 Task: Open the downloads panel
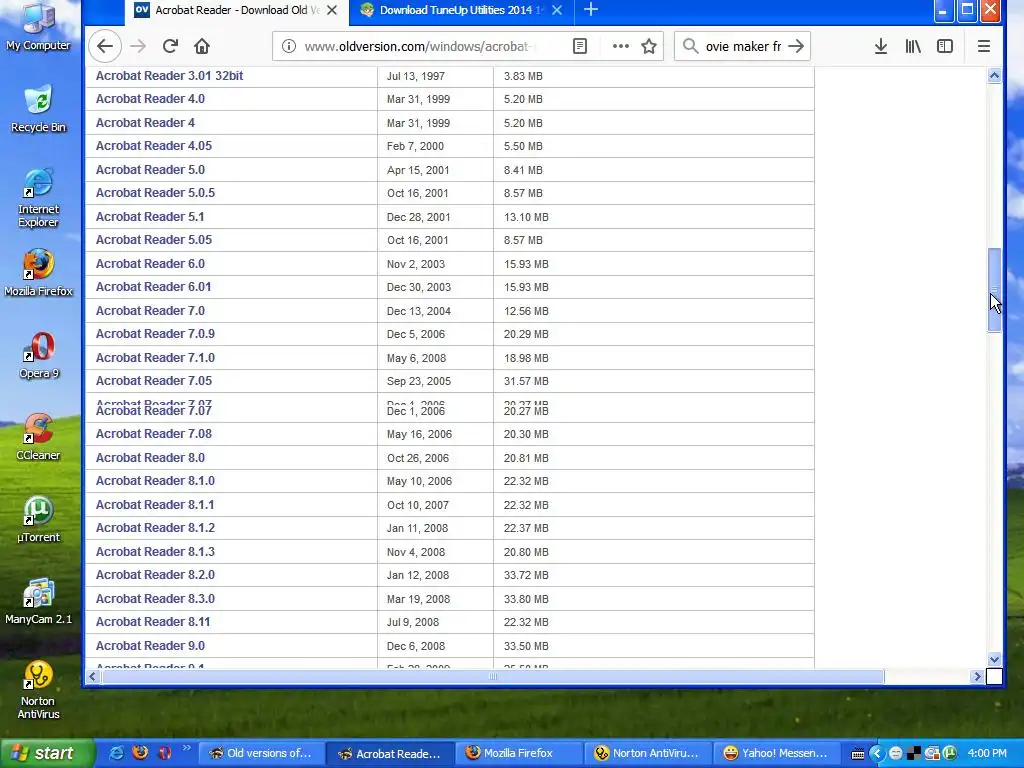(x=880, y=46)
